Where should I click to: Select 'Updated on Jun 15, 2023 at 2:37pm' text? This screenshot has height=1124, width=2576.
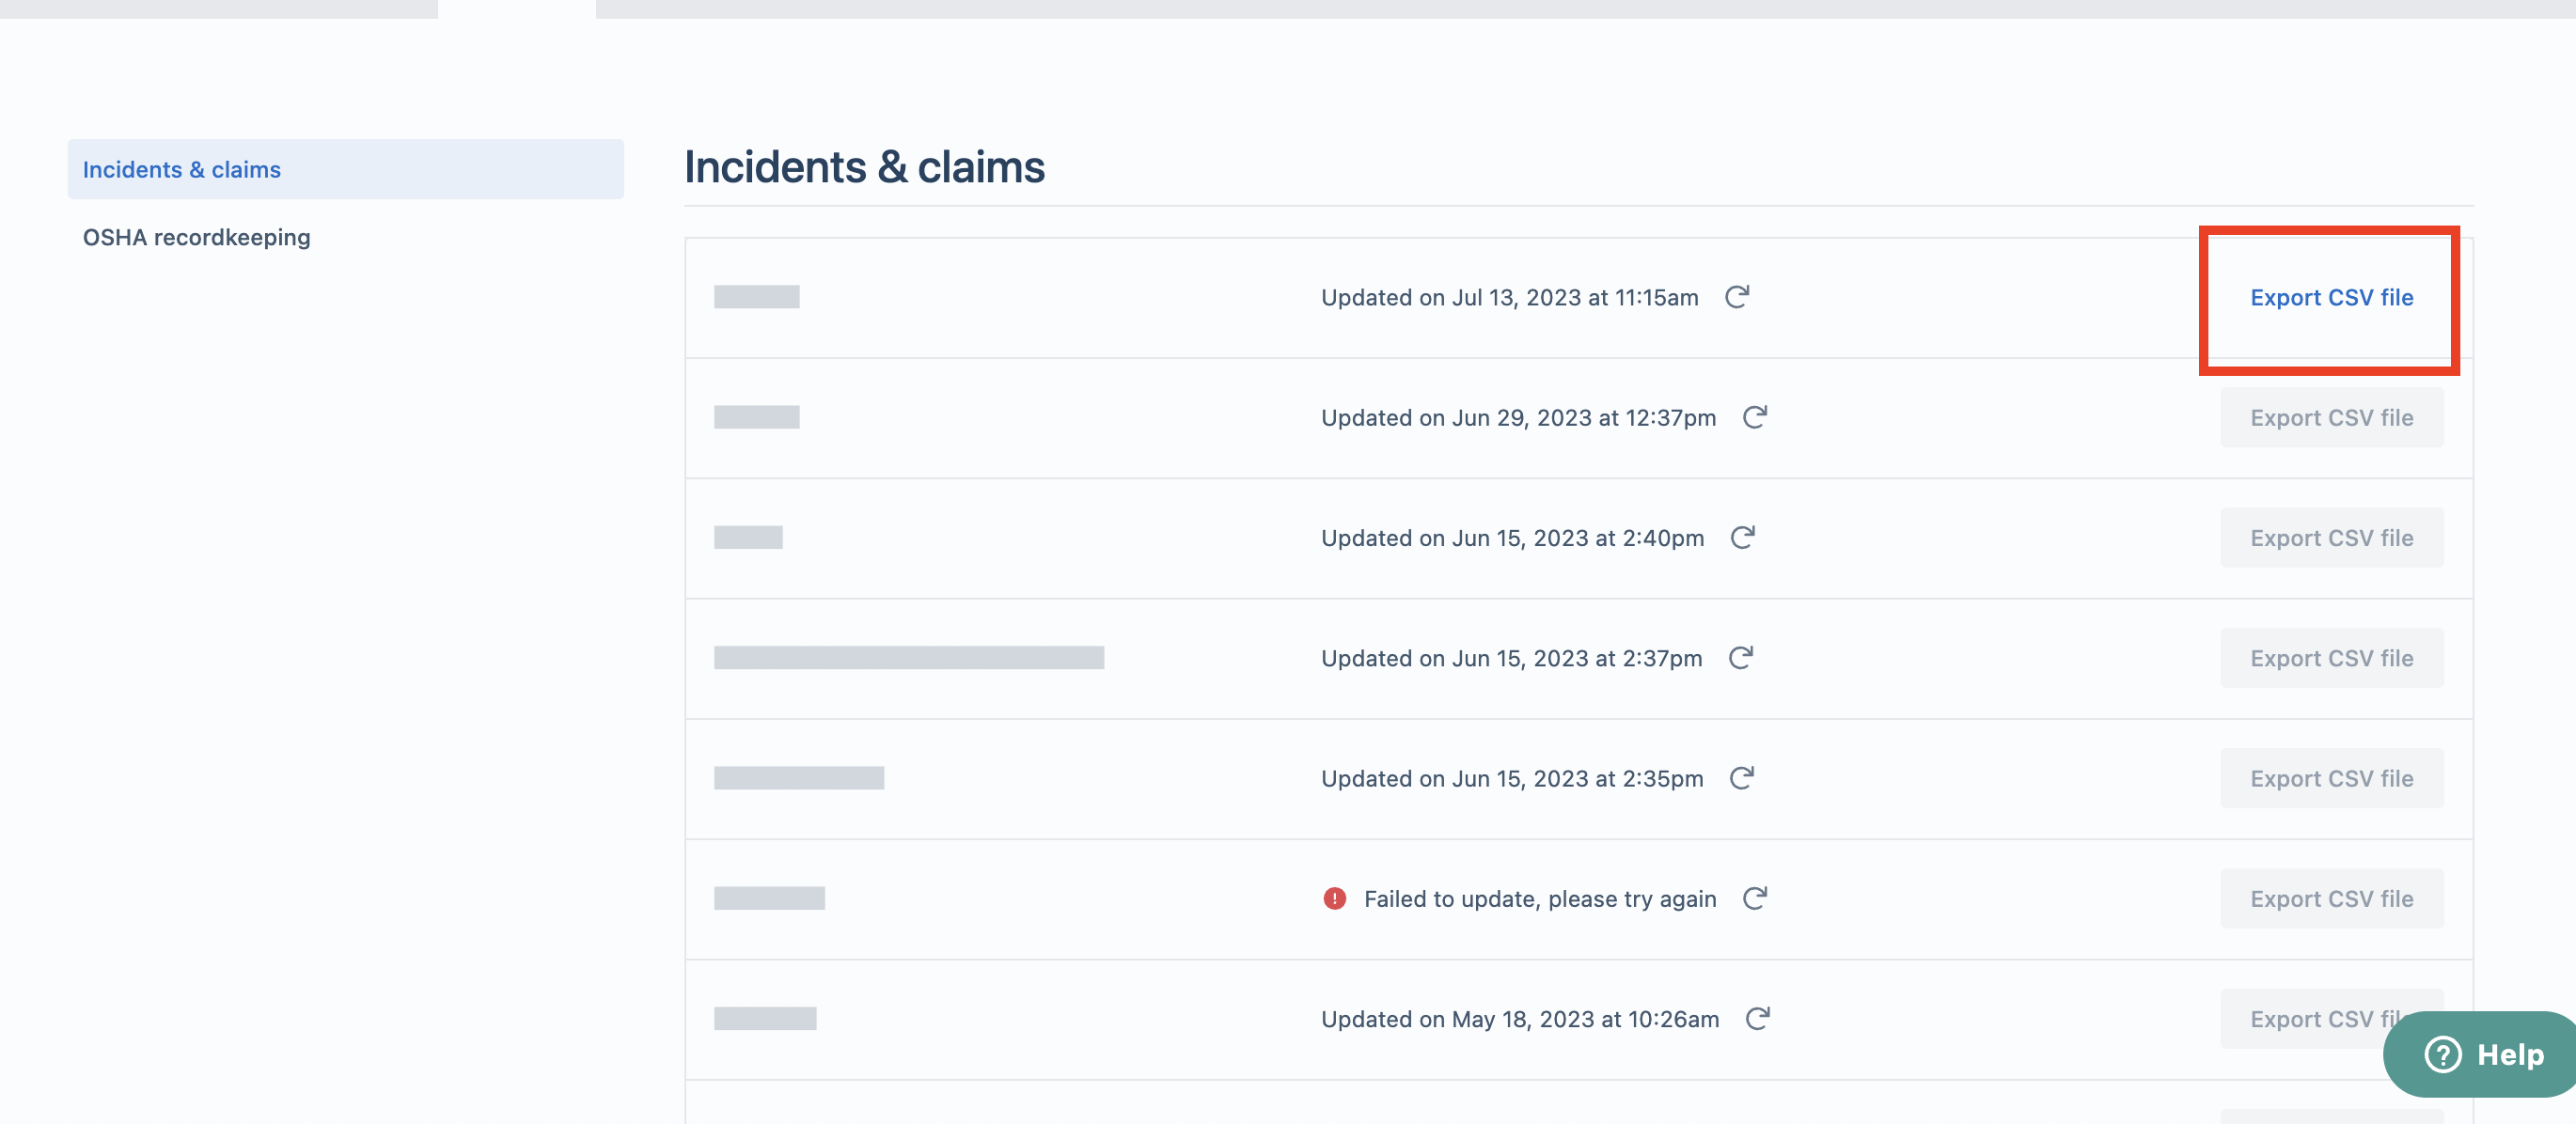(x=1511, y=658)
